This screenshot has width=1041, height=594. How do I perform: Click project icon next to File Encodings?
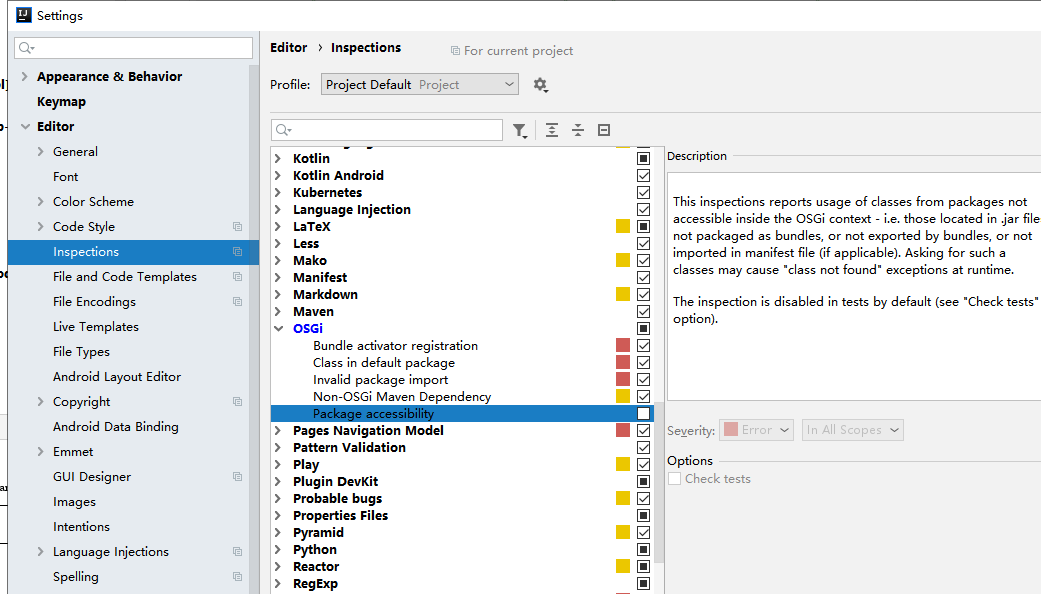[x=238, y=302]
